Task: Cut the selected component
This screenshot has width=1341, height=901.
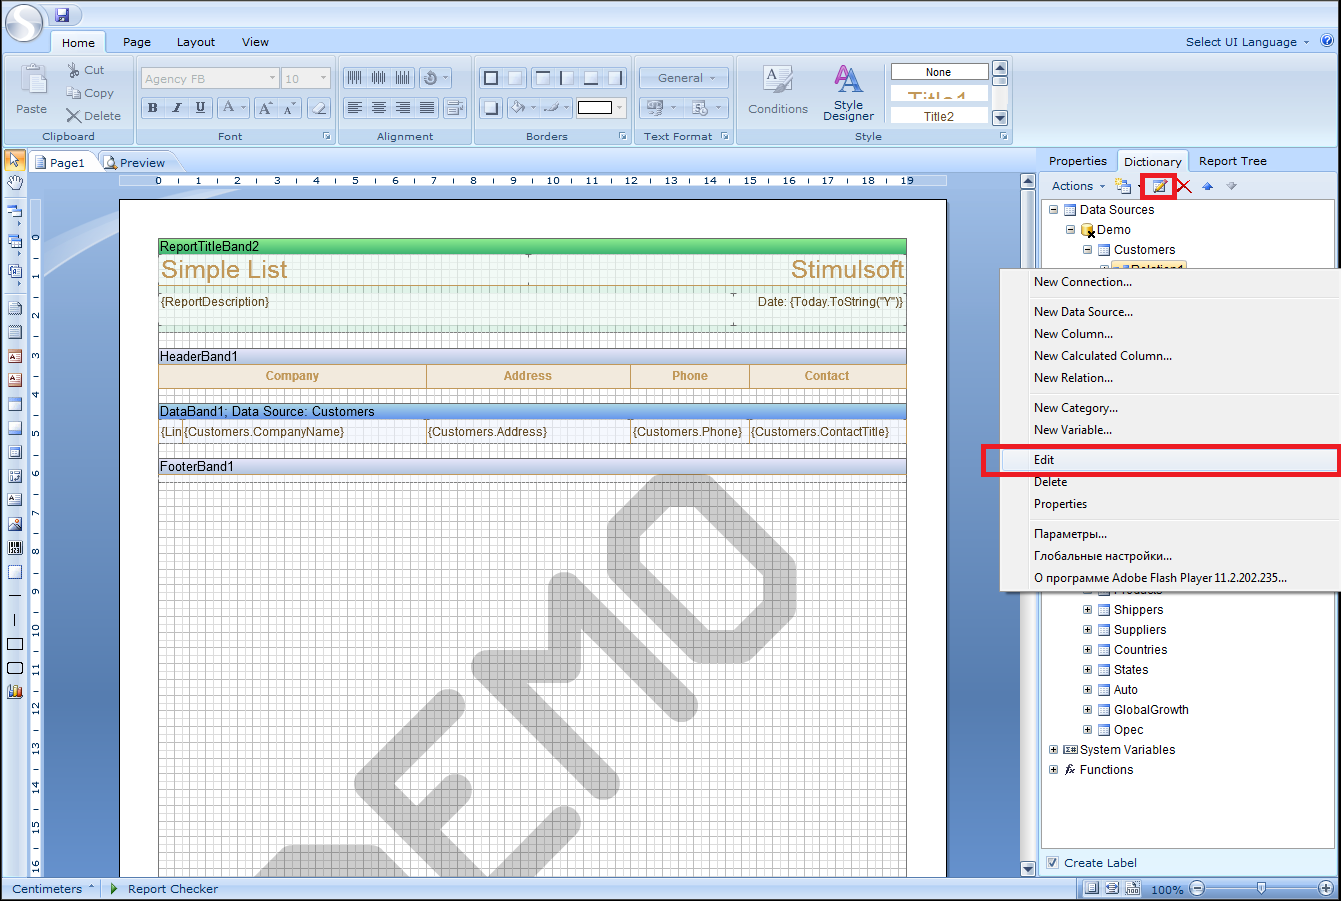Action: (x=86, y=70)
